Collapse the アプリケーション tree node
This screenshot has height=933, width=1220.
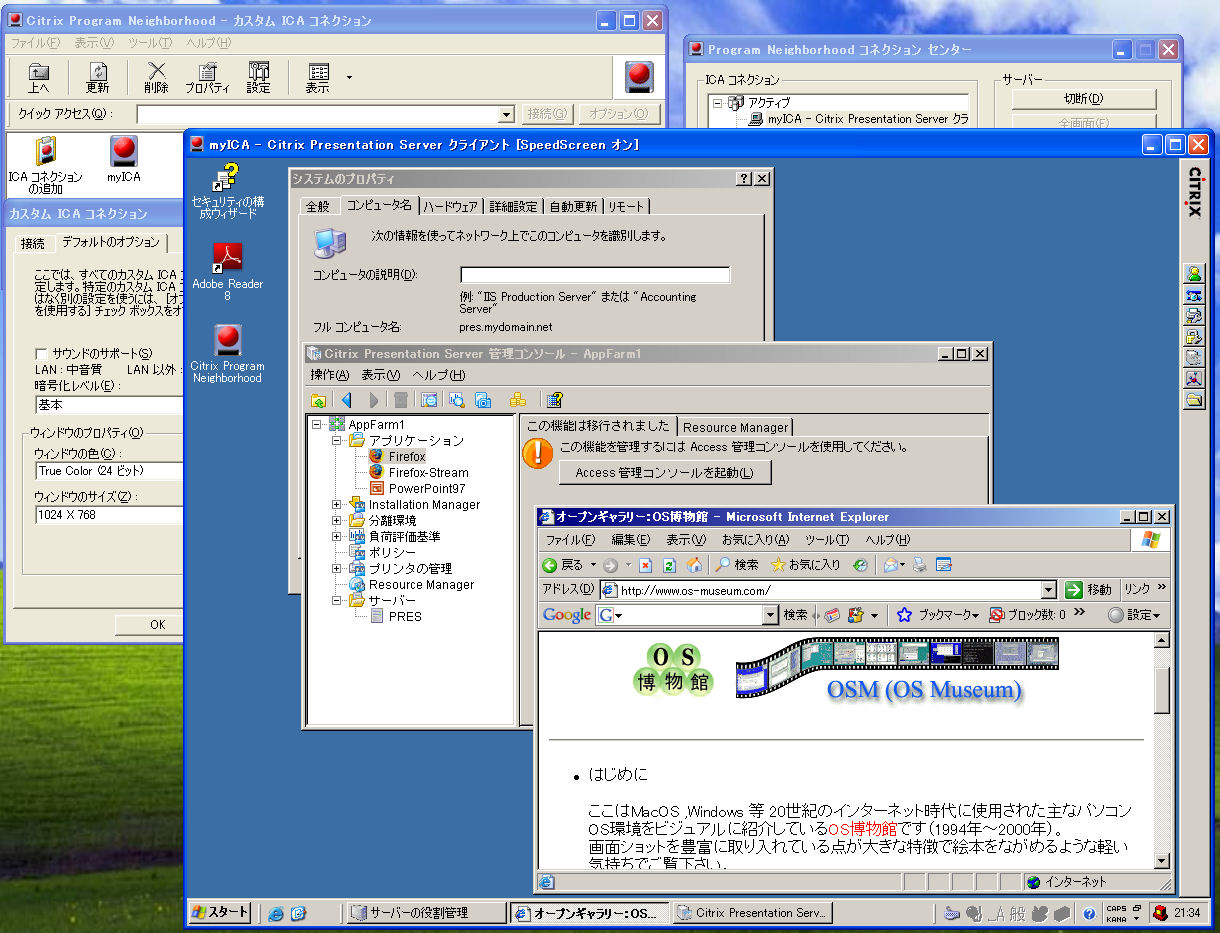click(x=337, y=441)
